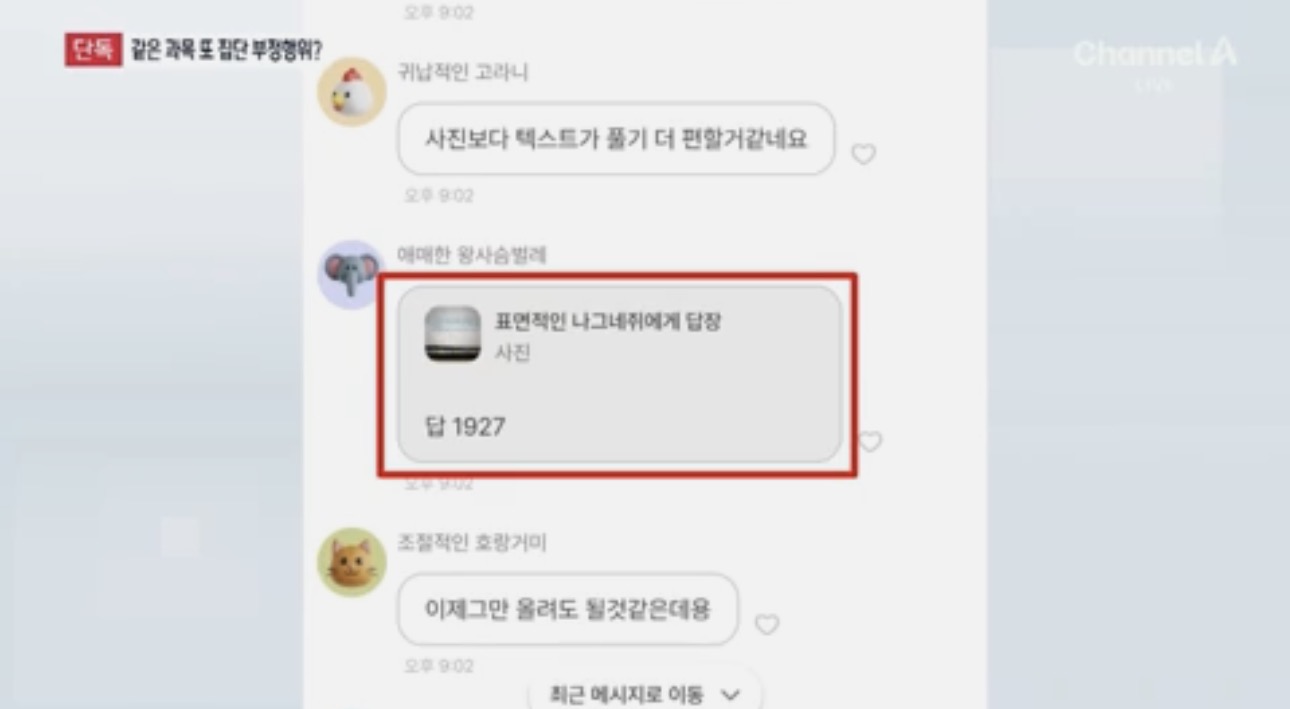Click the headline 같은 과목 또 집단 부정행위?

pyautogui.click(x=227, y=50)
